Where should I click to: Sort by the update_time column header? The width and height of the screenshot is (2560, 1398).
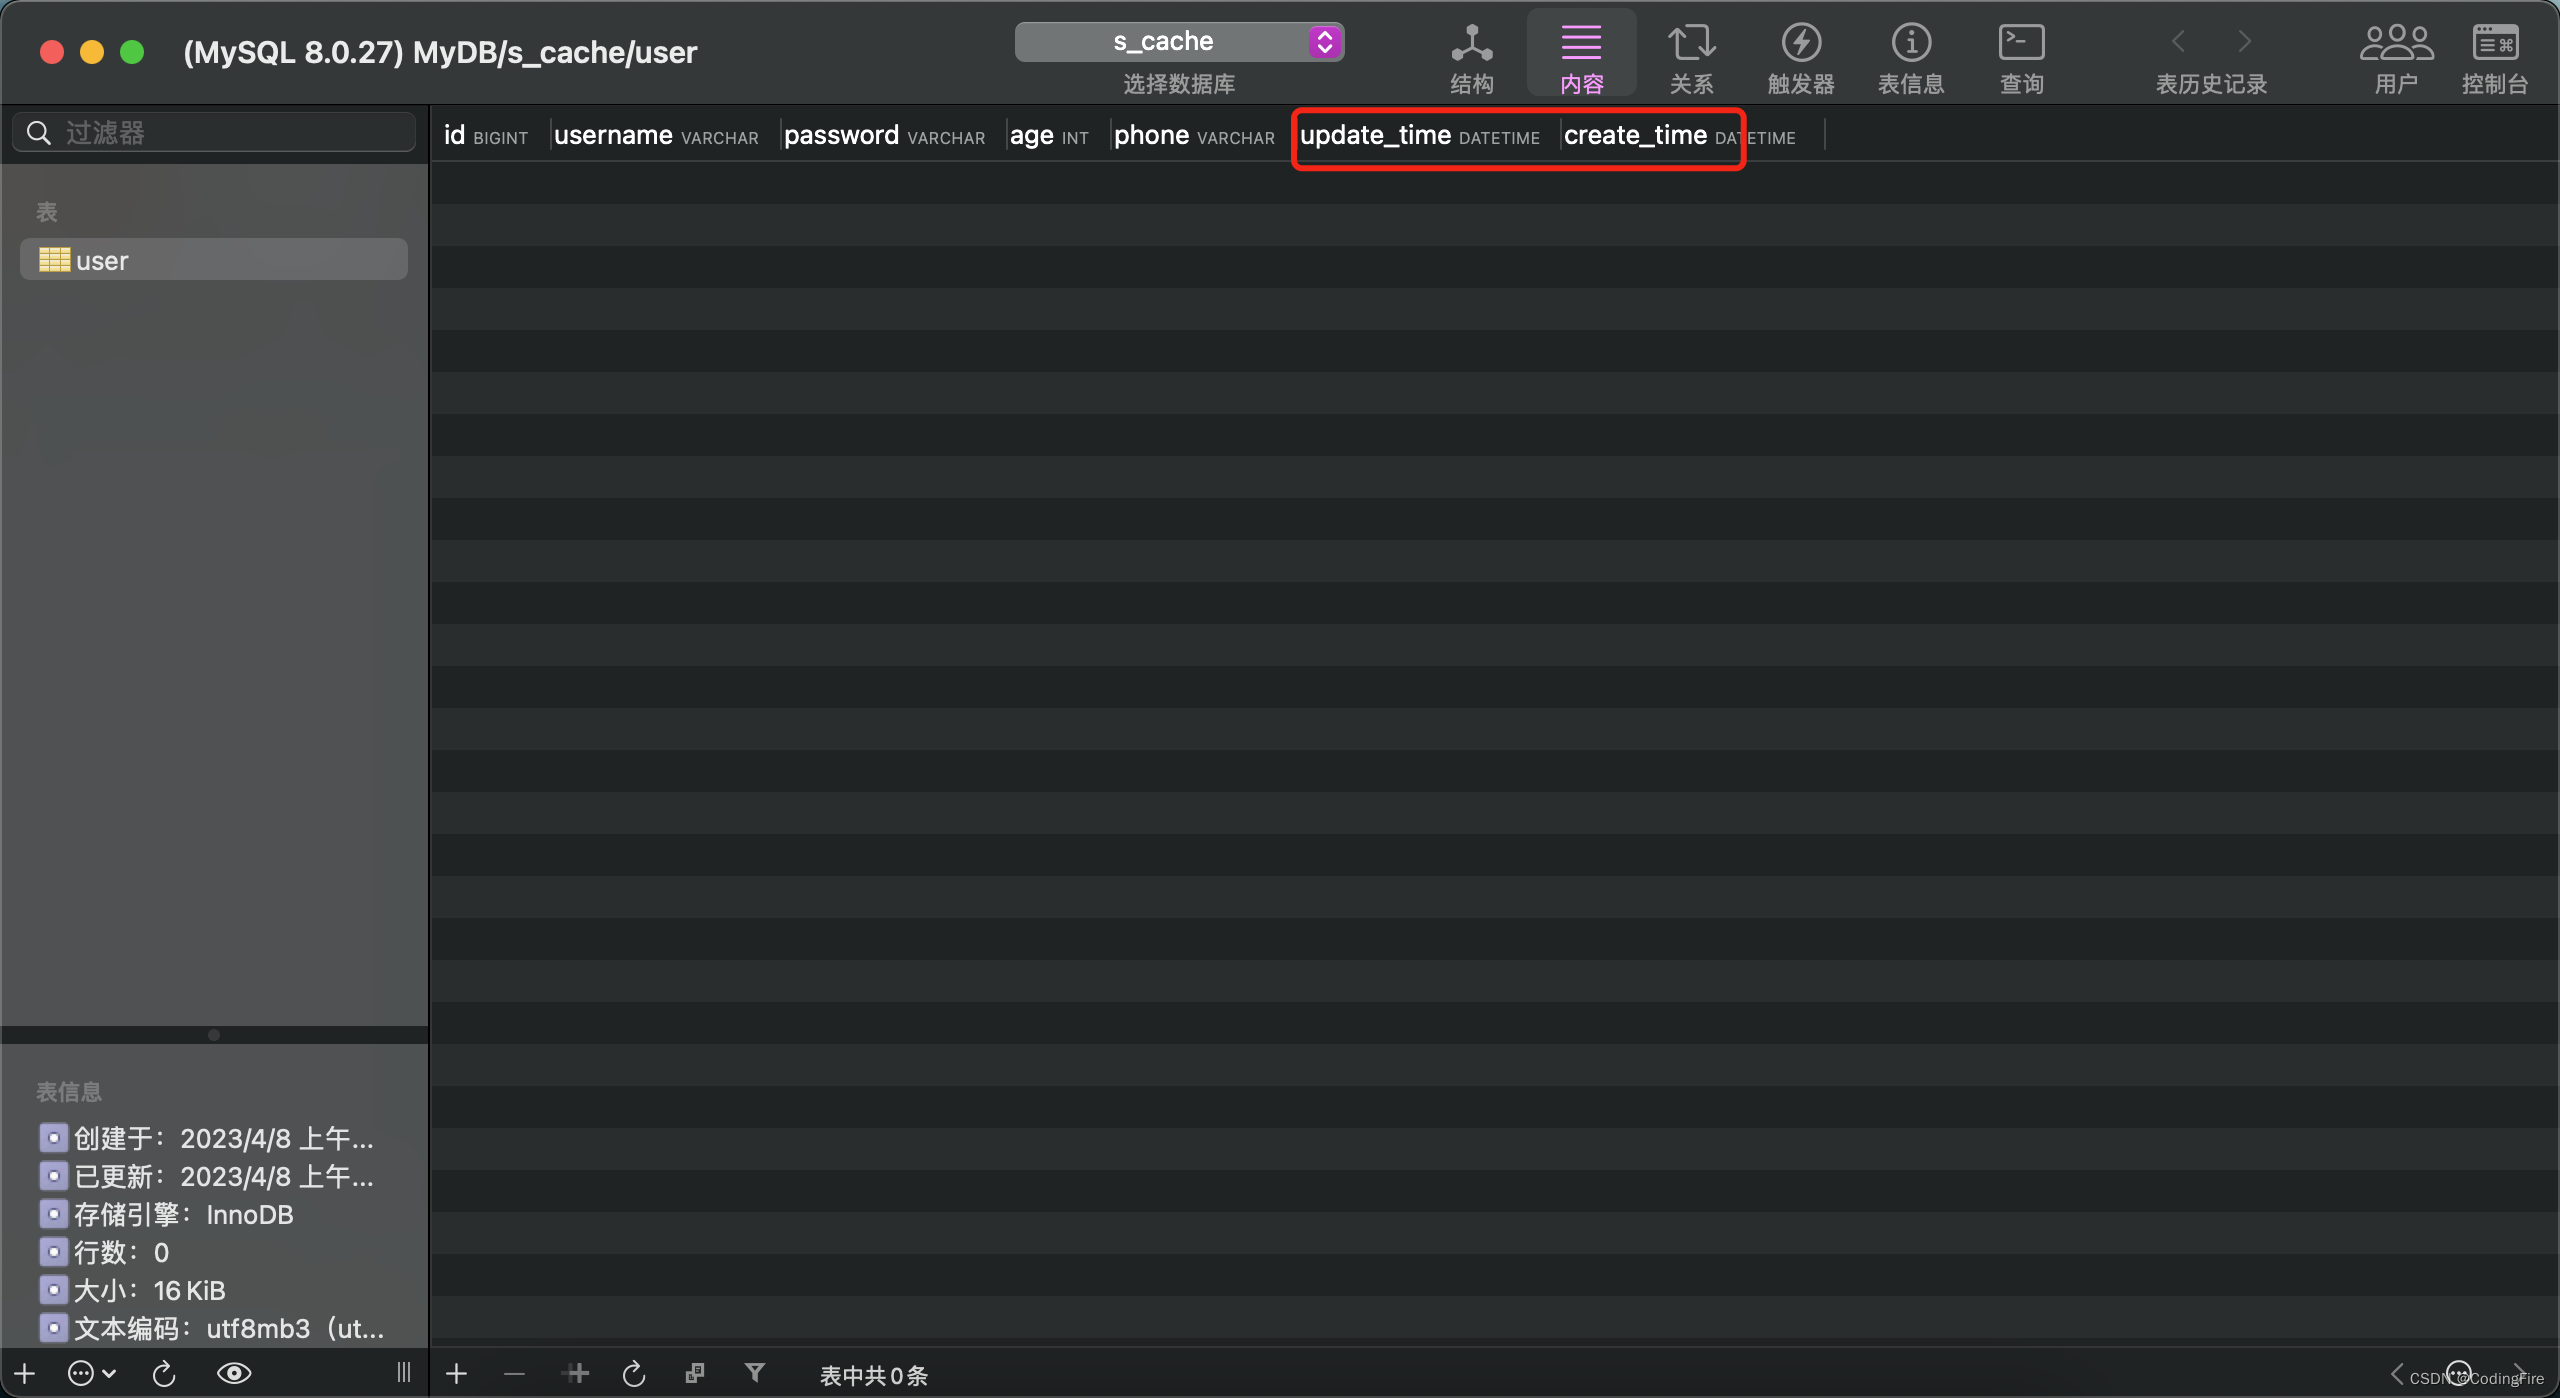tap(1376, 136)
